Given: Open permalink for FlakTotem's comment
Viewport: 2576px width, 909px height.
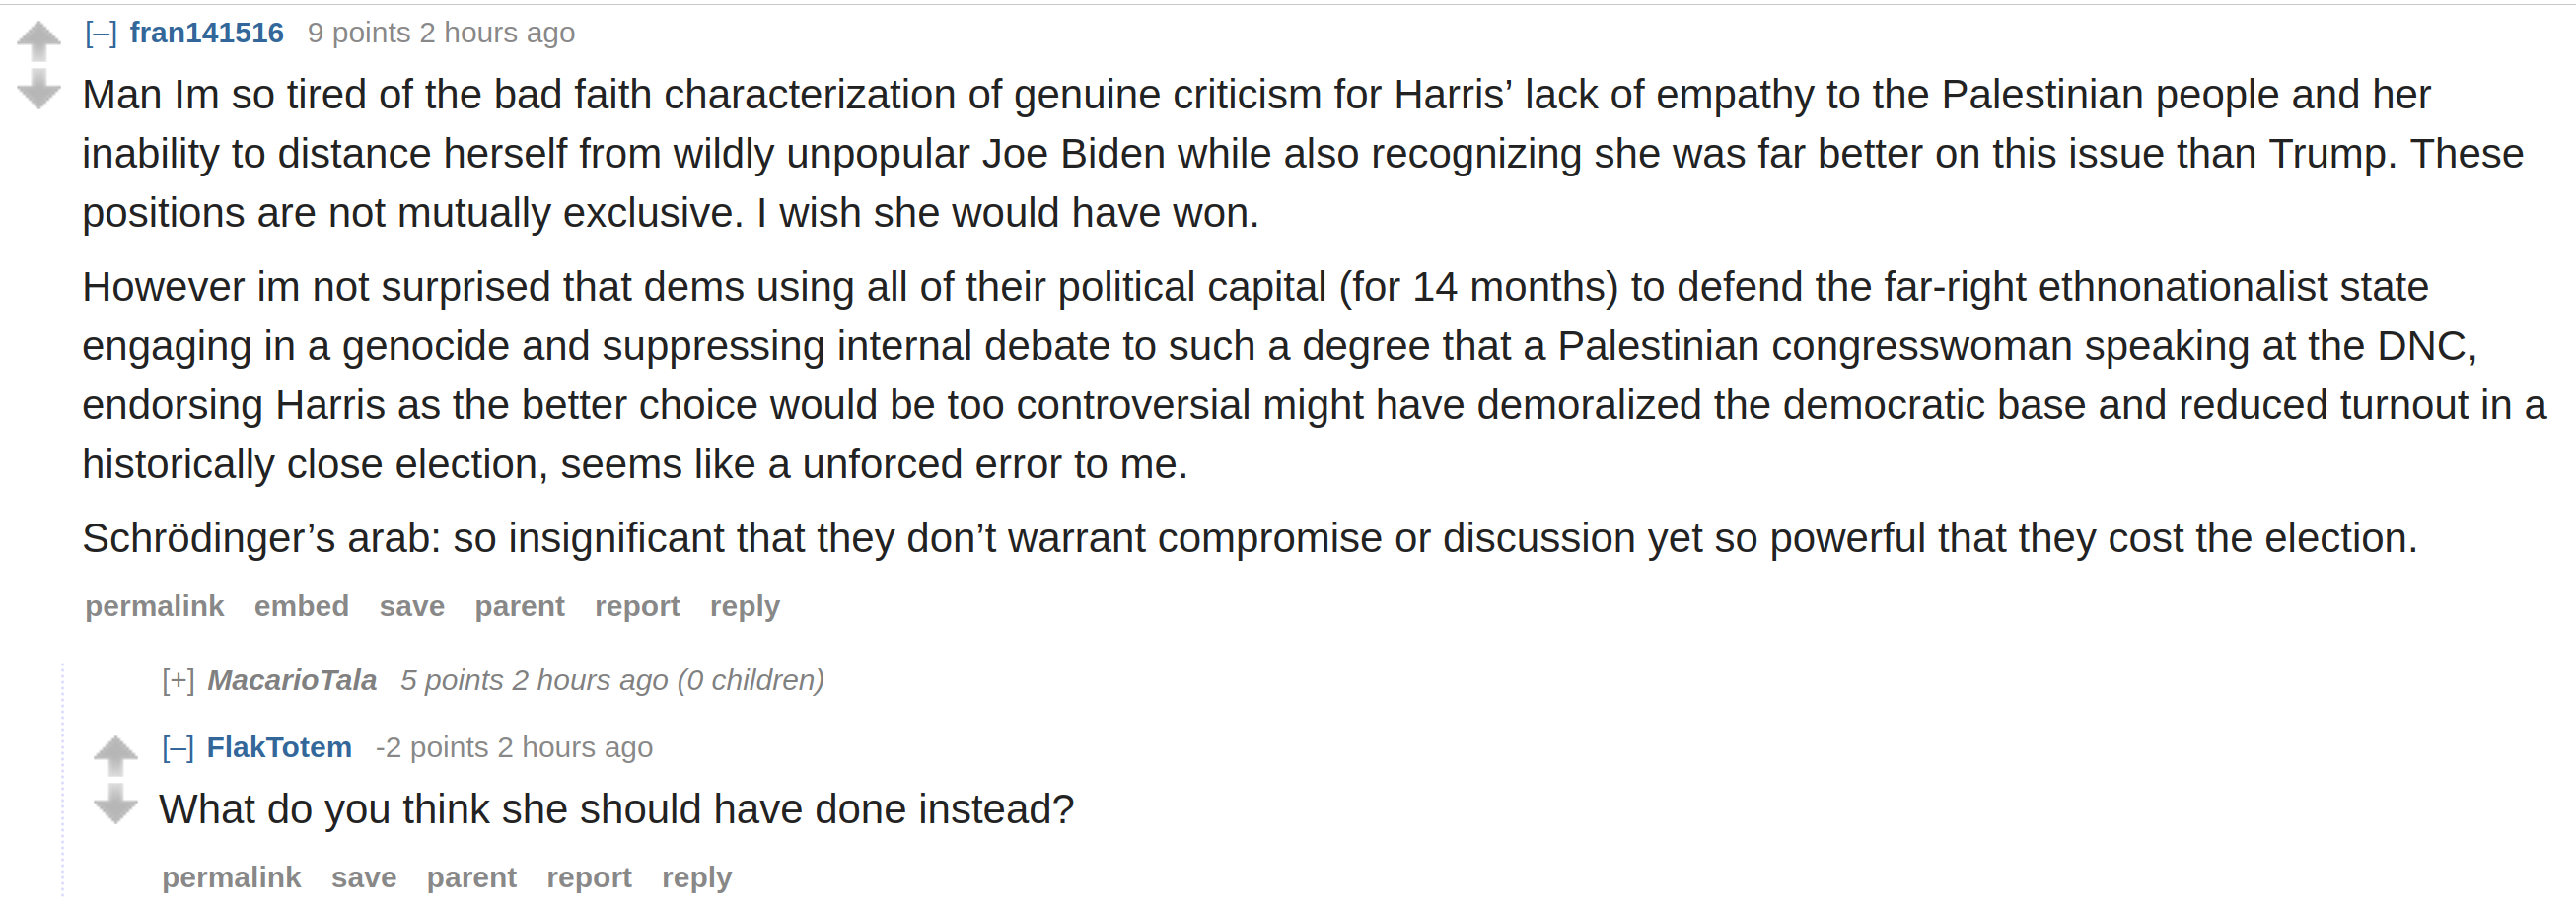Looking at the screenshot, I should pyautogui.click(x=232, y=878).
